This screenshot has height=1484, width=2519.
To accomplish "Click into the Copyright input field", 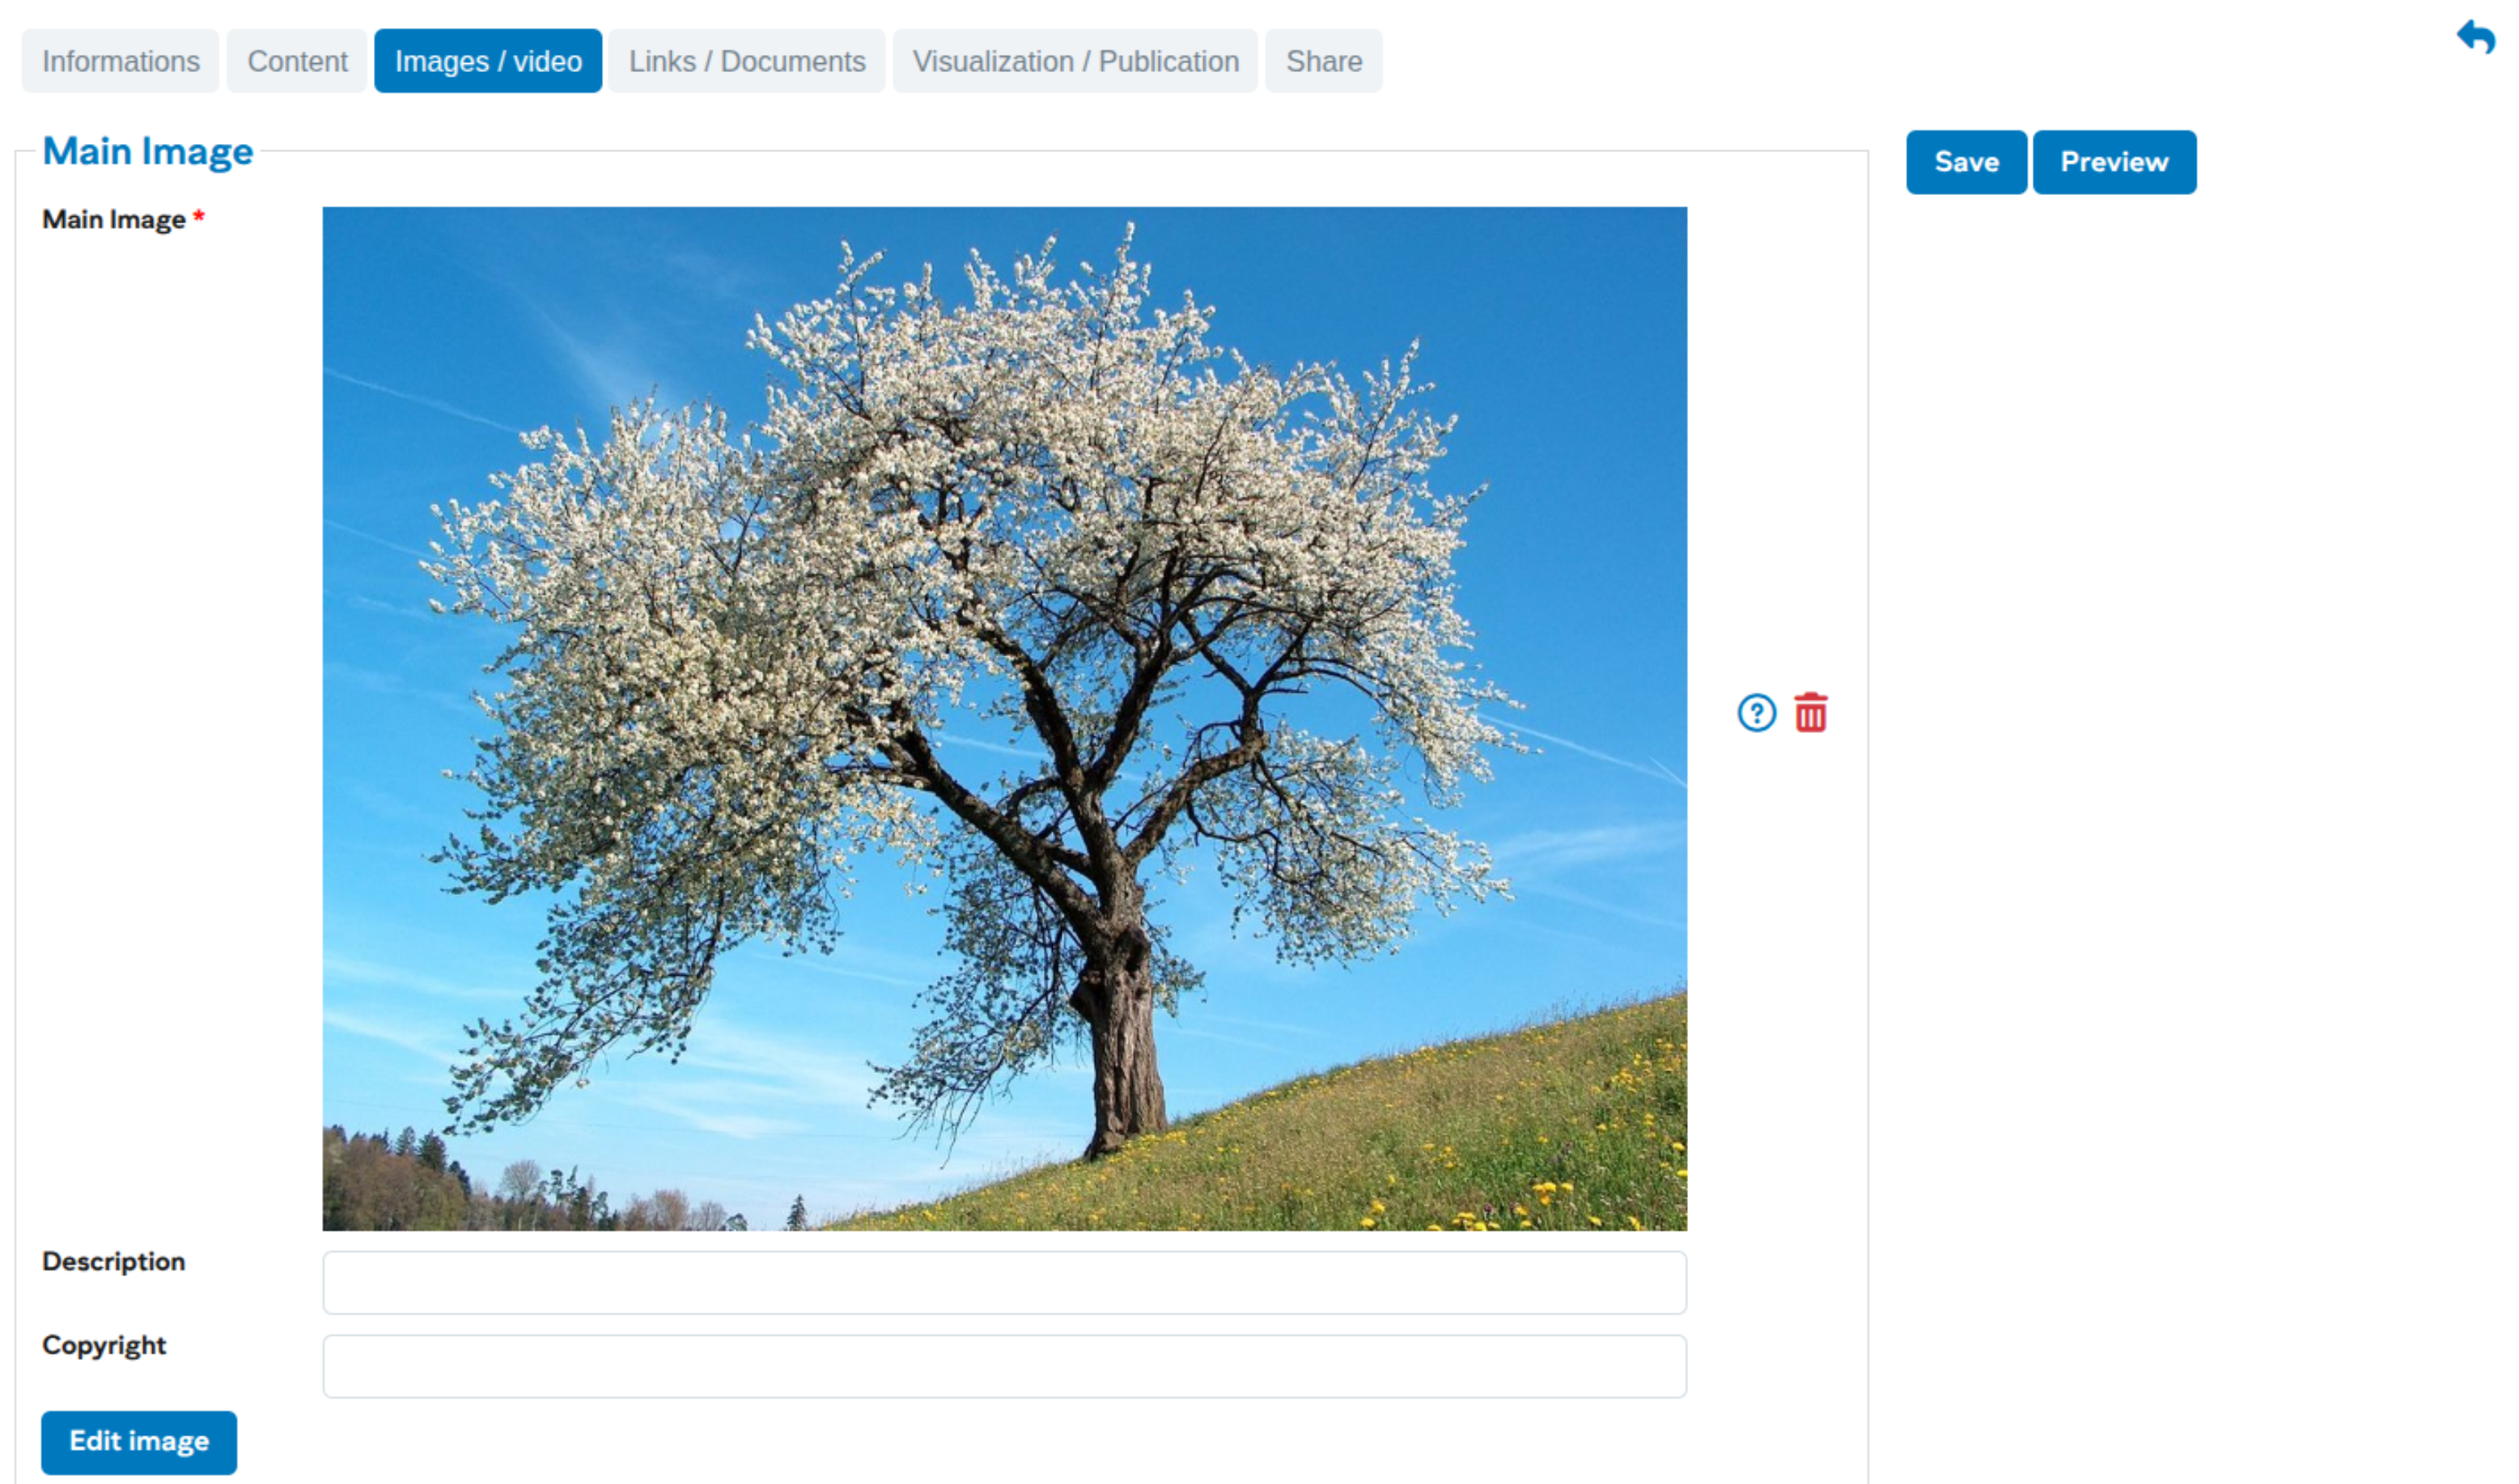I will [1004, 1366].
